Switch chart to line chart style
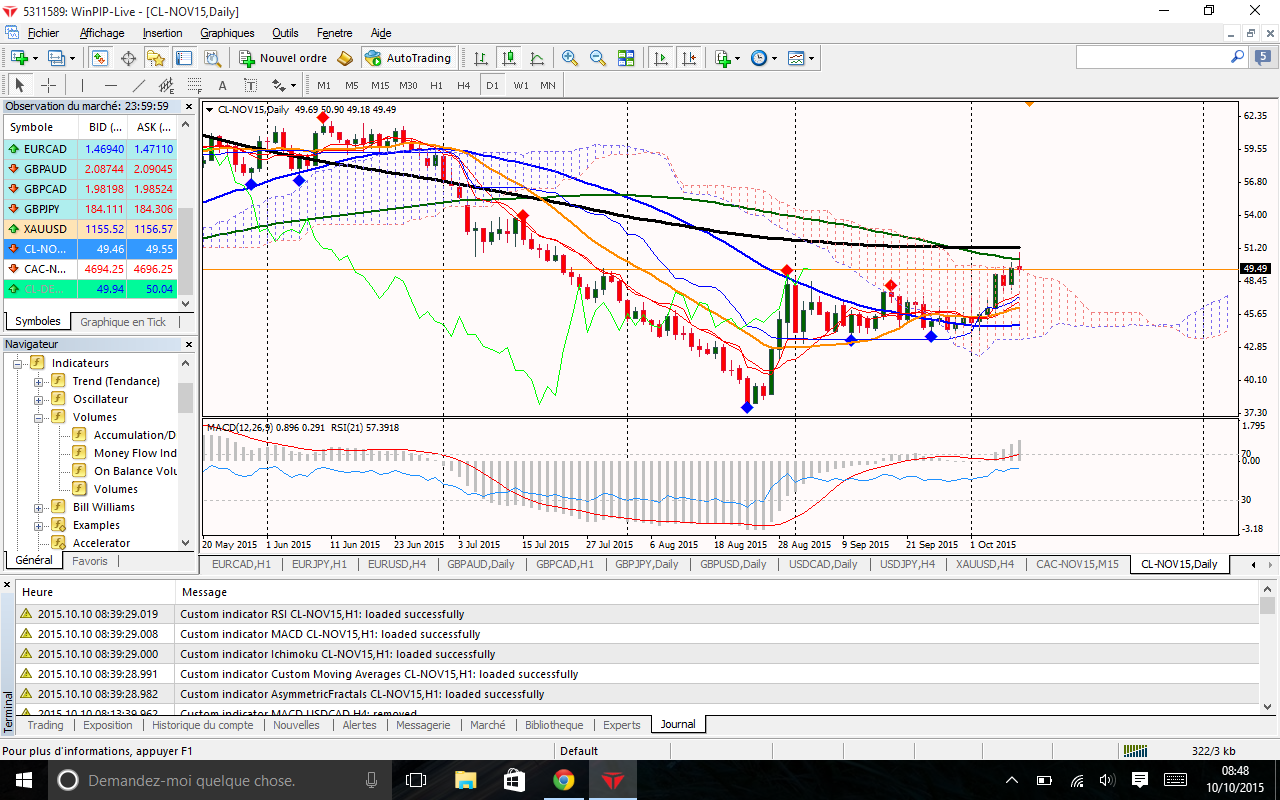The height and width of the screenshot is (800, 1280). tap(537, 58)
